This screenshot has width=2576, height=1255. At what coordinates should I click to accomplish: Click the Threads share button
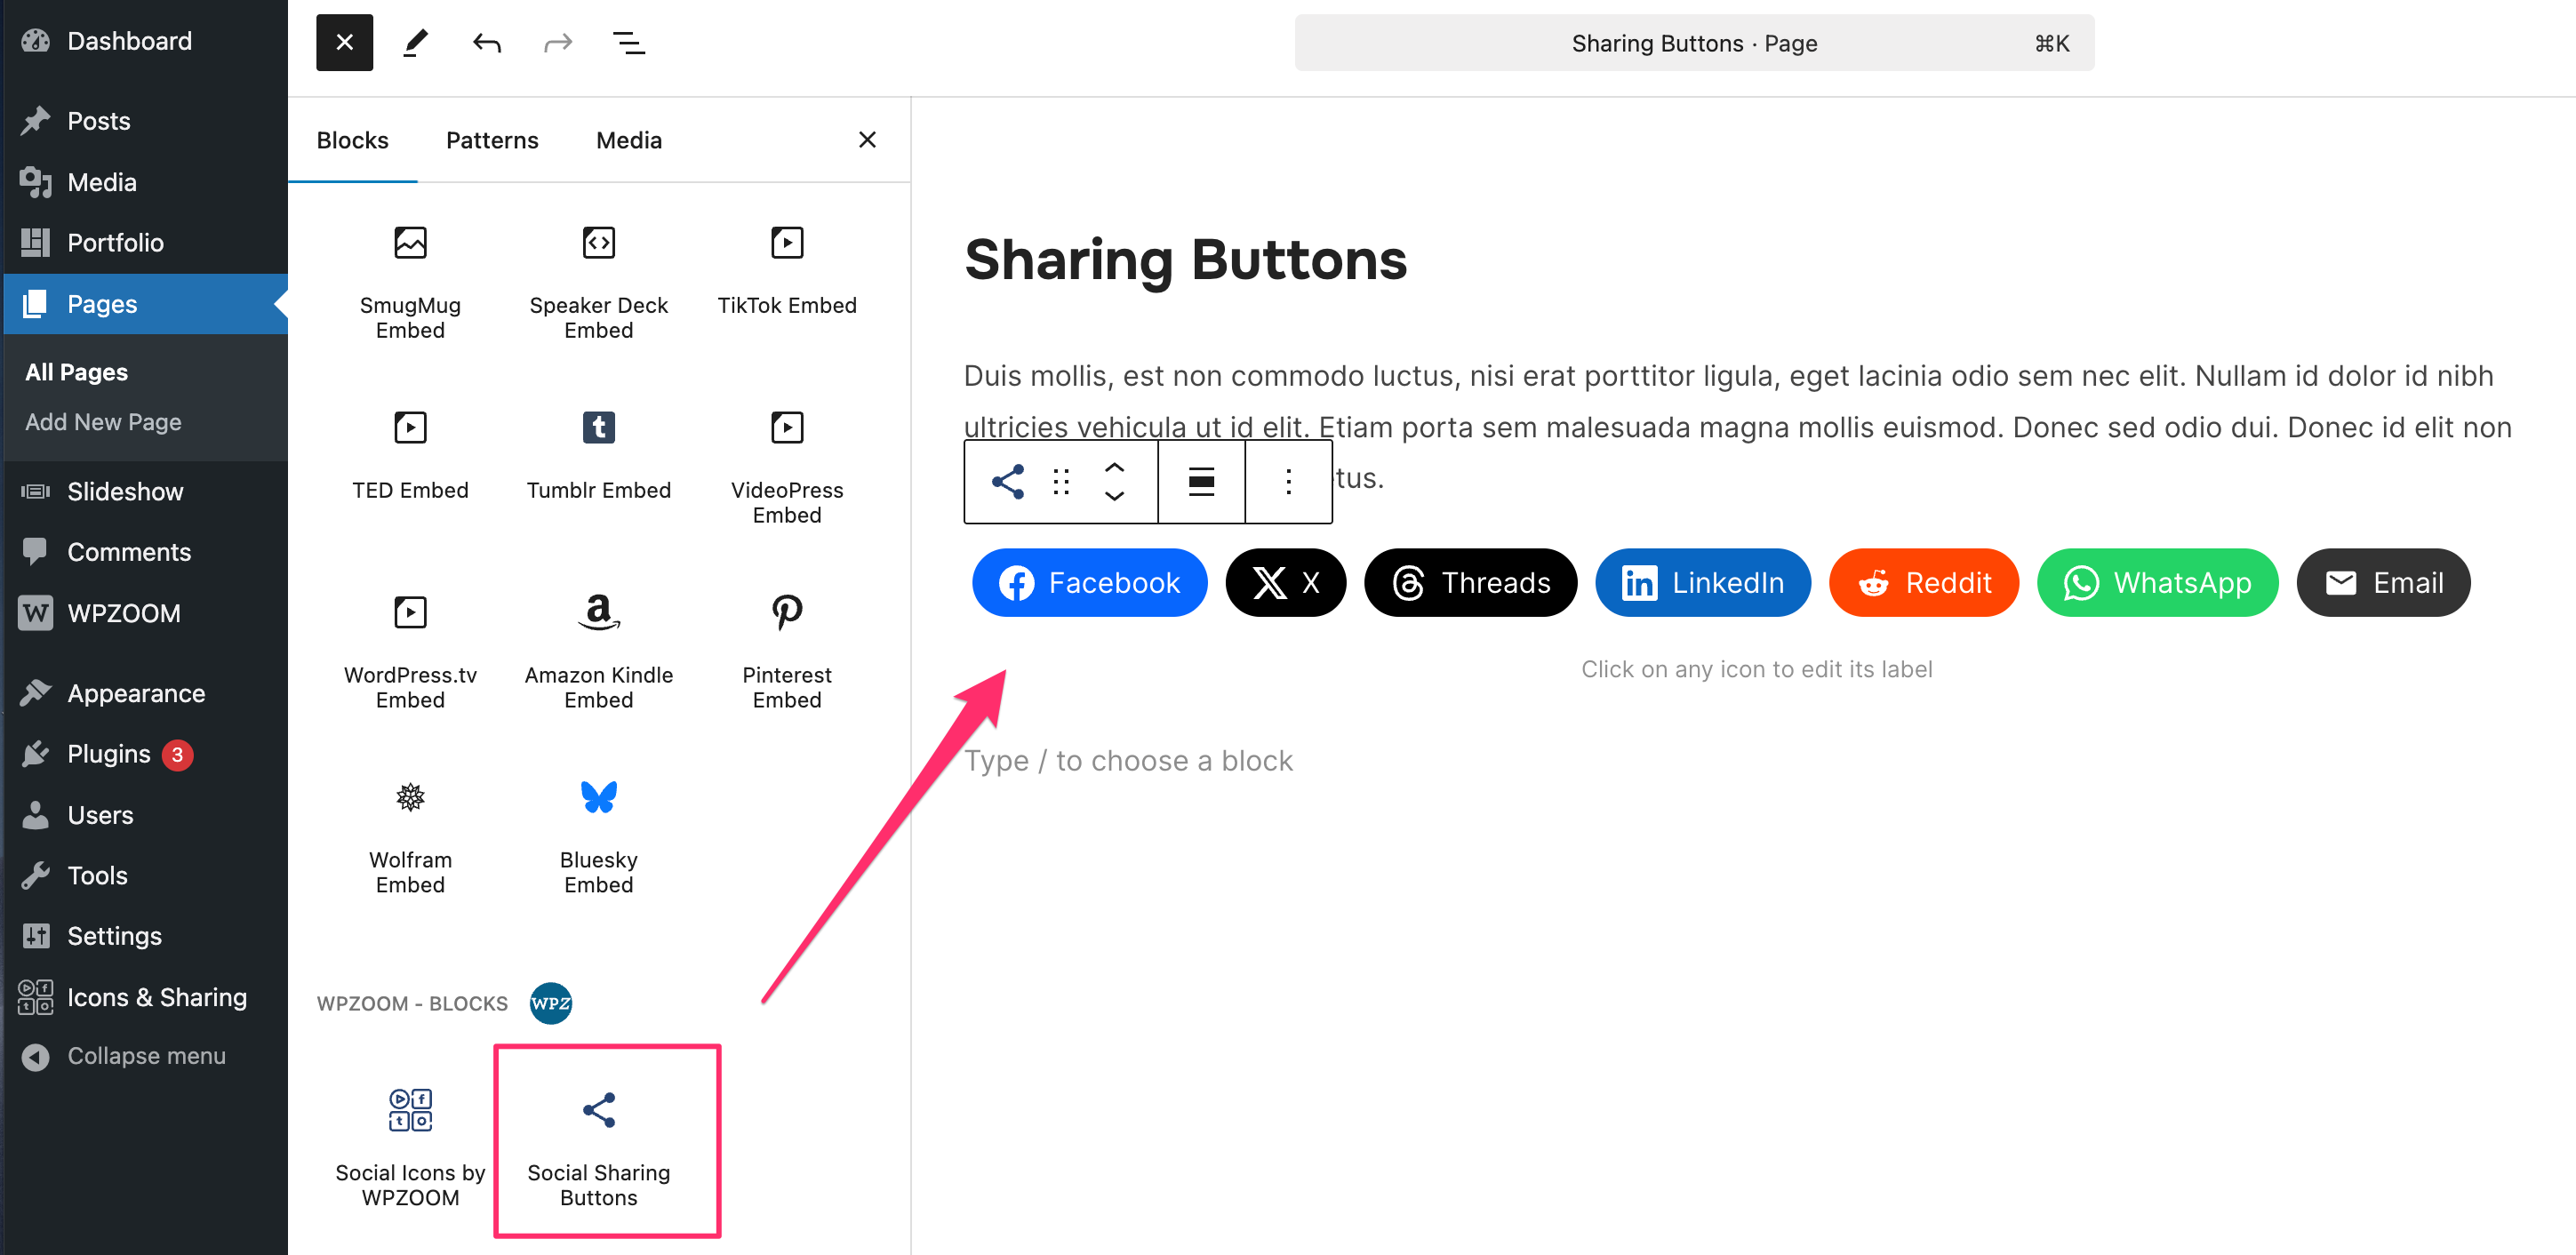click(1470, 582)
